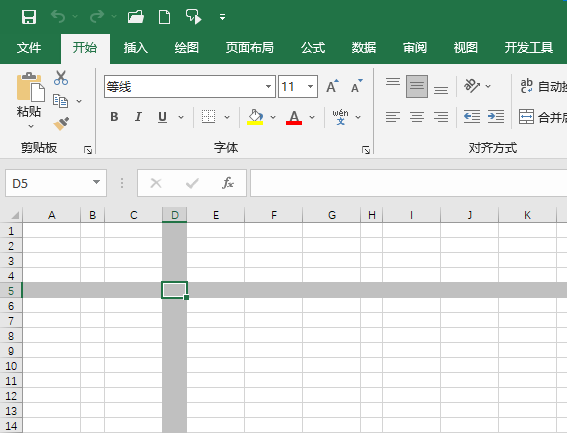567x433 pixels.
Task: Click the Format Painter brush icon
Action: tap(61, 124)
